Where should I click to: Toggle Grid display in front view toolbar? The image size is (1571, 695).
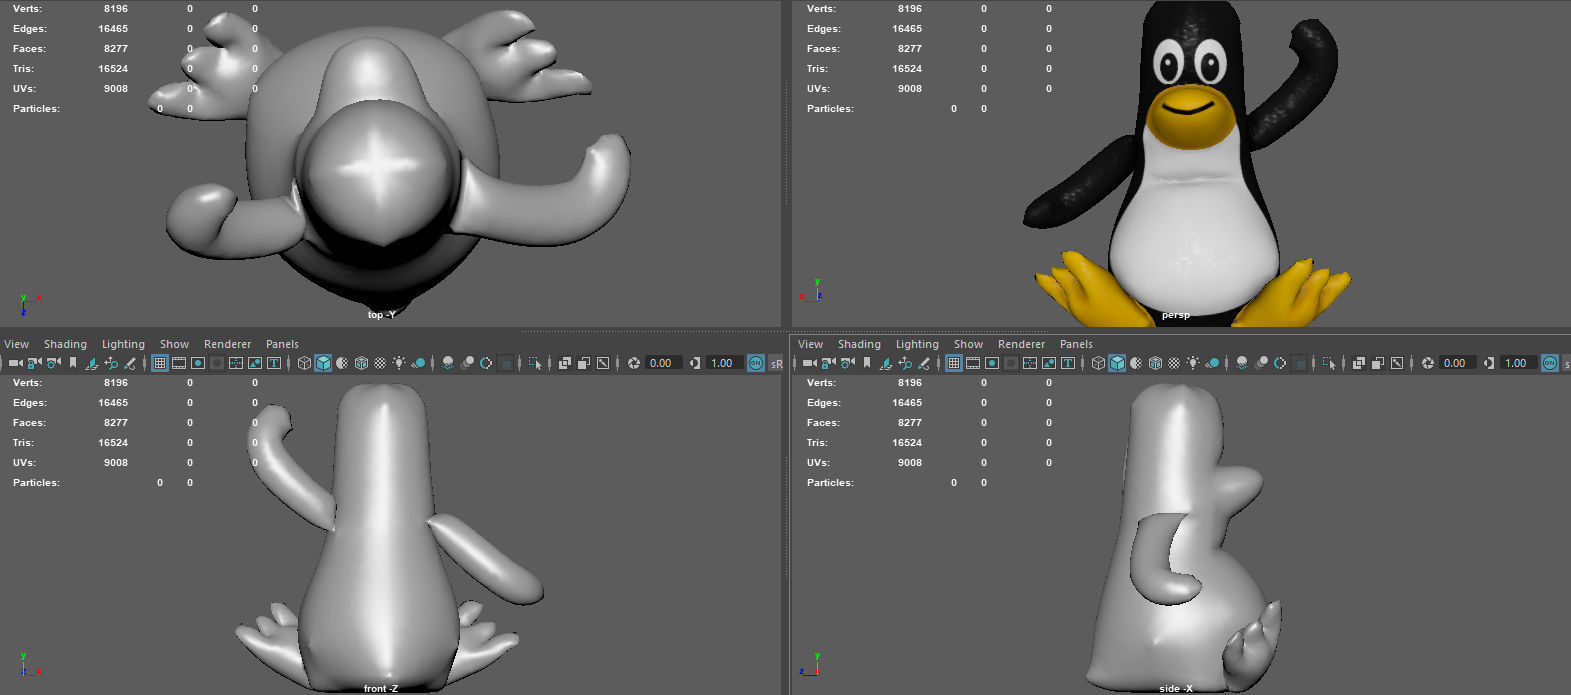tap(160, 363)
